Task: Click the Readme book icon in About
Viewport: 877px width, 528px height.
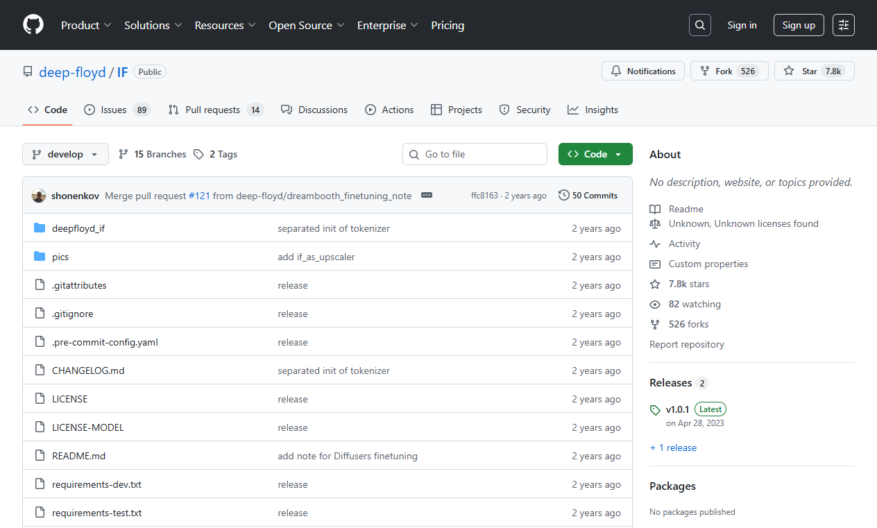Action: (x=655, y=209)
